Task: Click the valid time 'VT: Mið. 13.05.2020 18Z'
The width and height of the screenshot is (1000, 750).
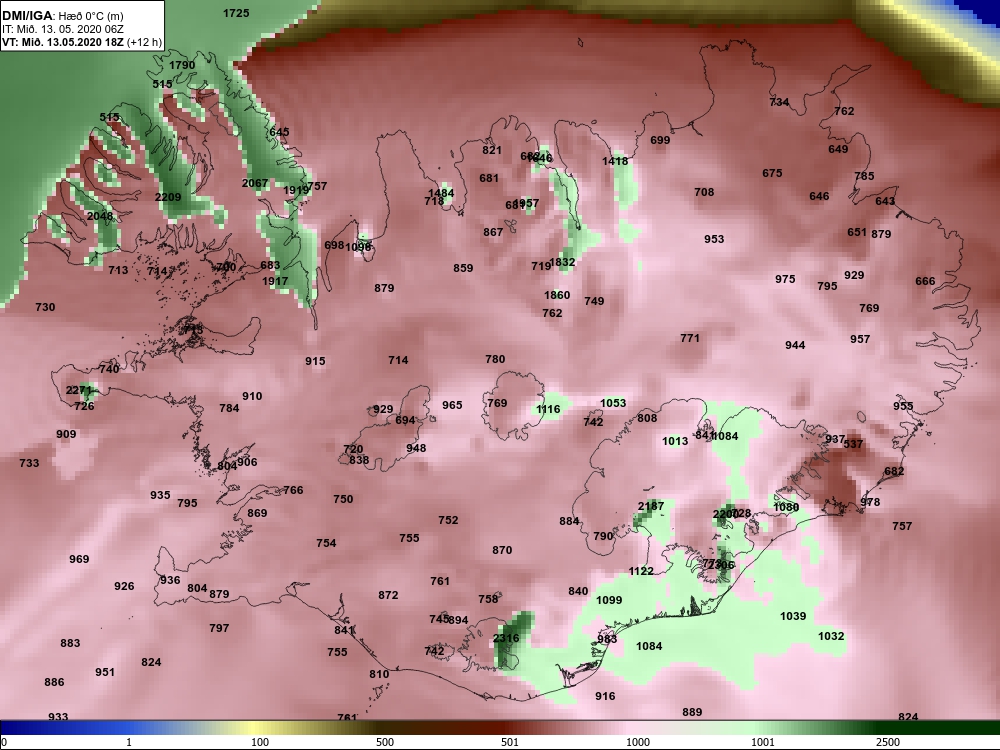Action: click(x=63, y=43)
